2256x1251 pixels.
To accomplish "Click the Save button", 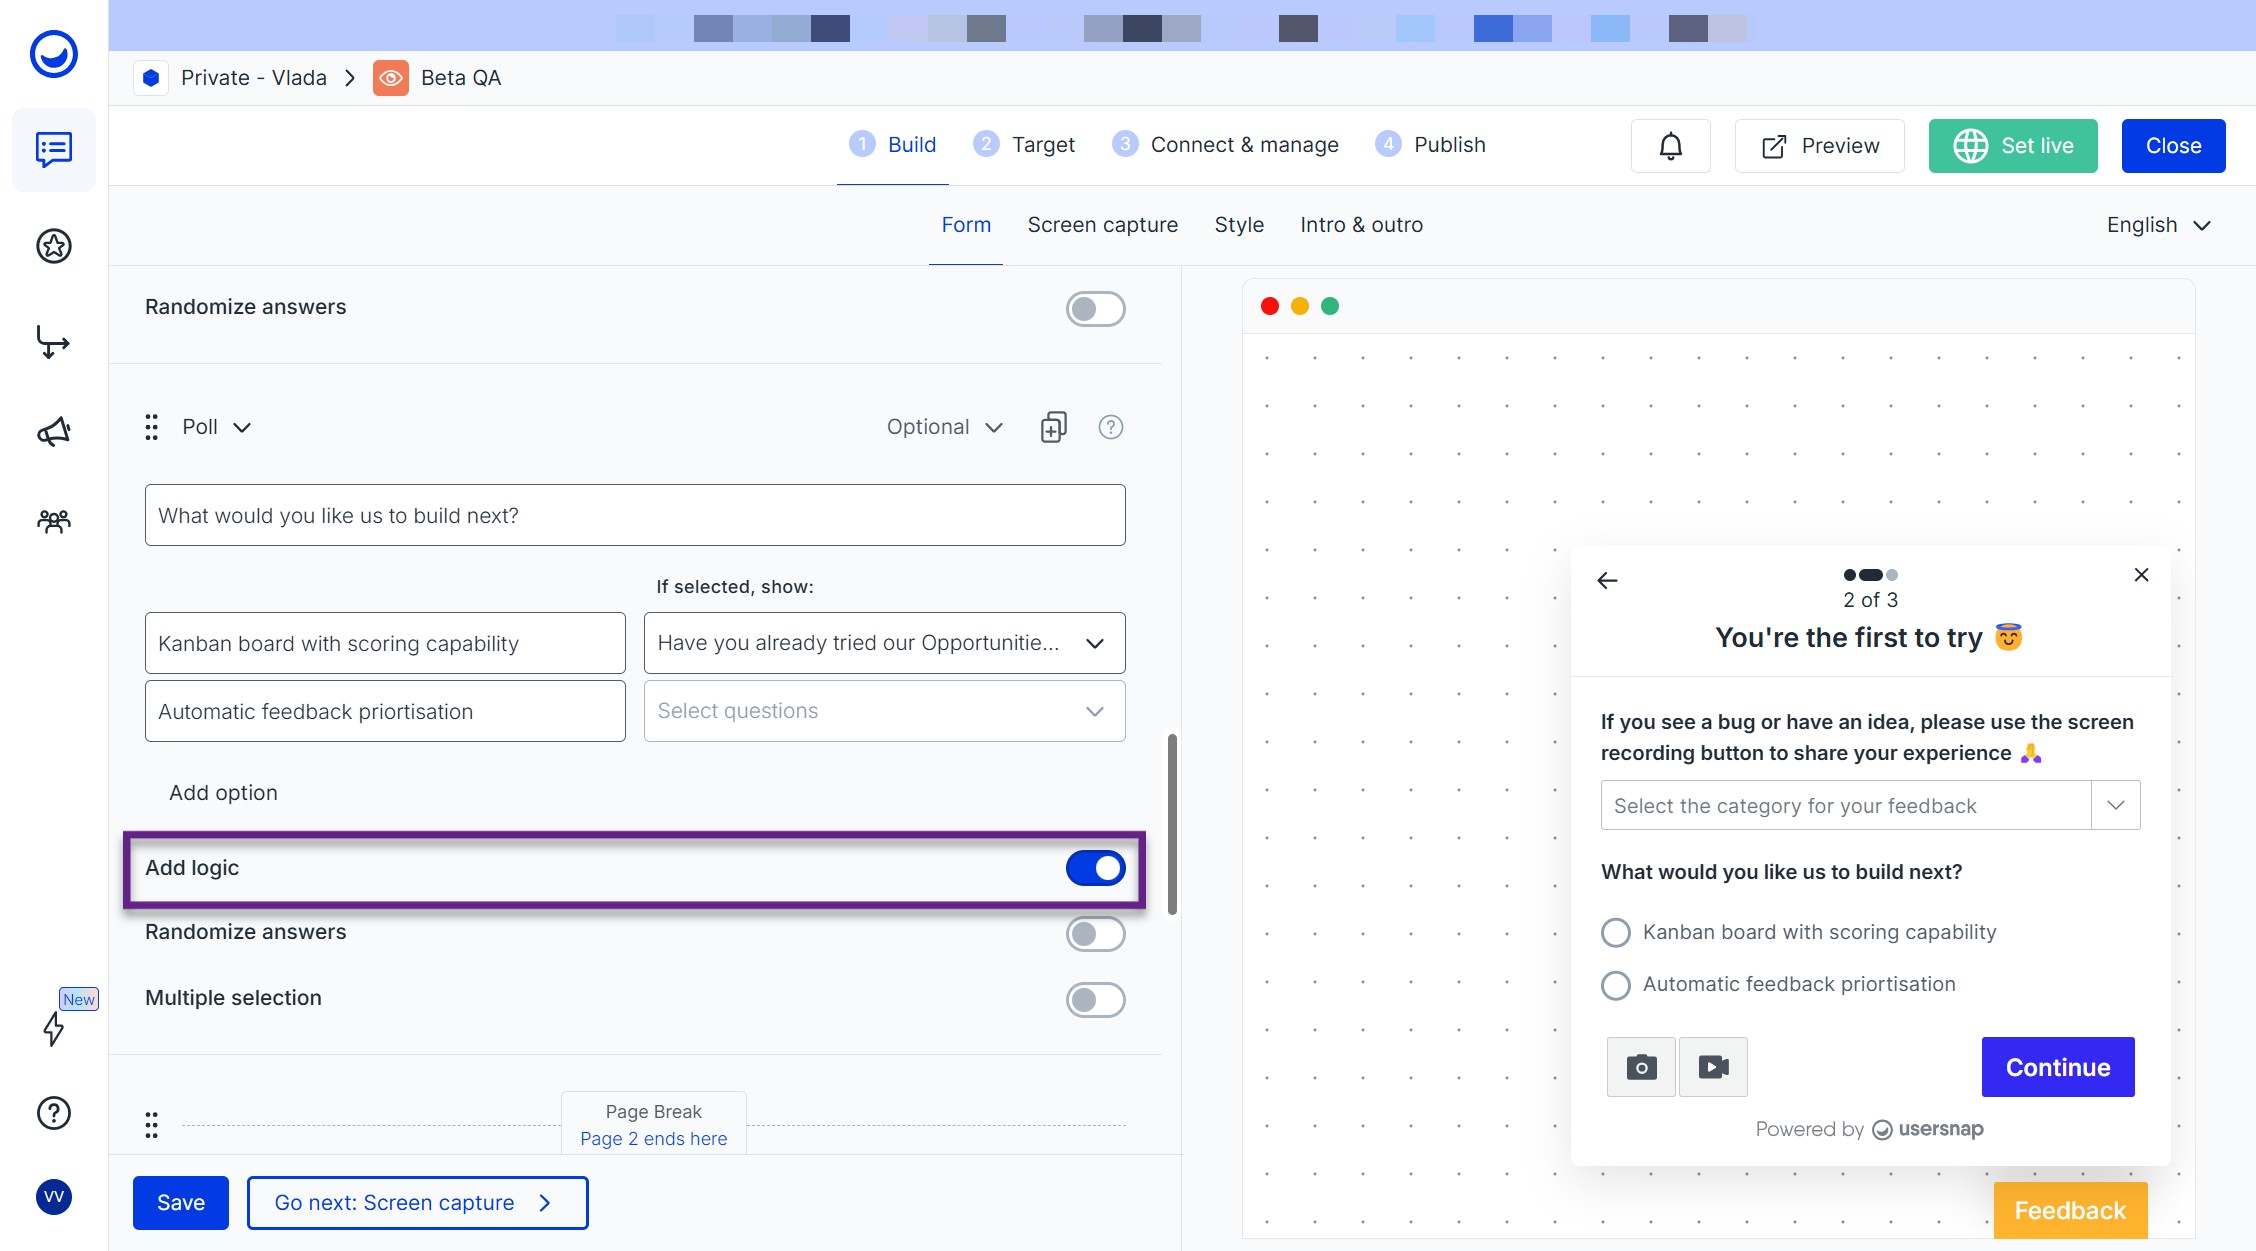I will [x=180, y=1202].
